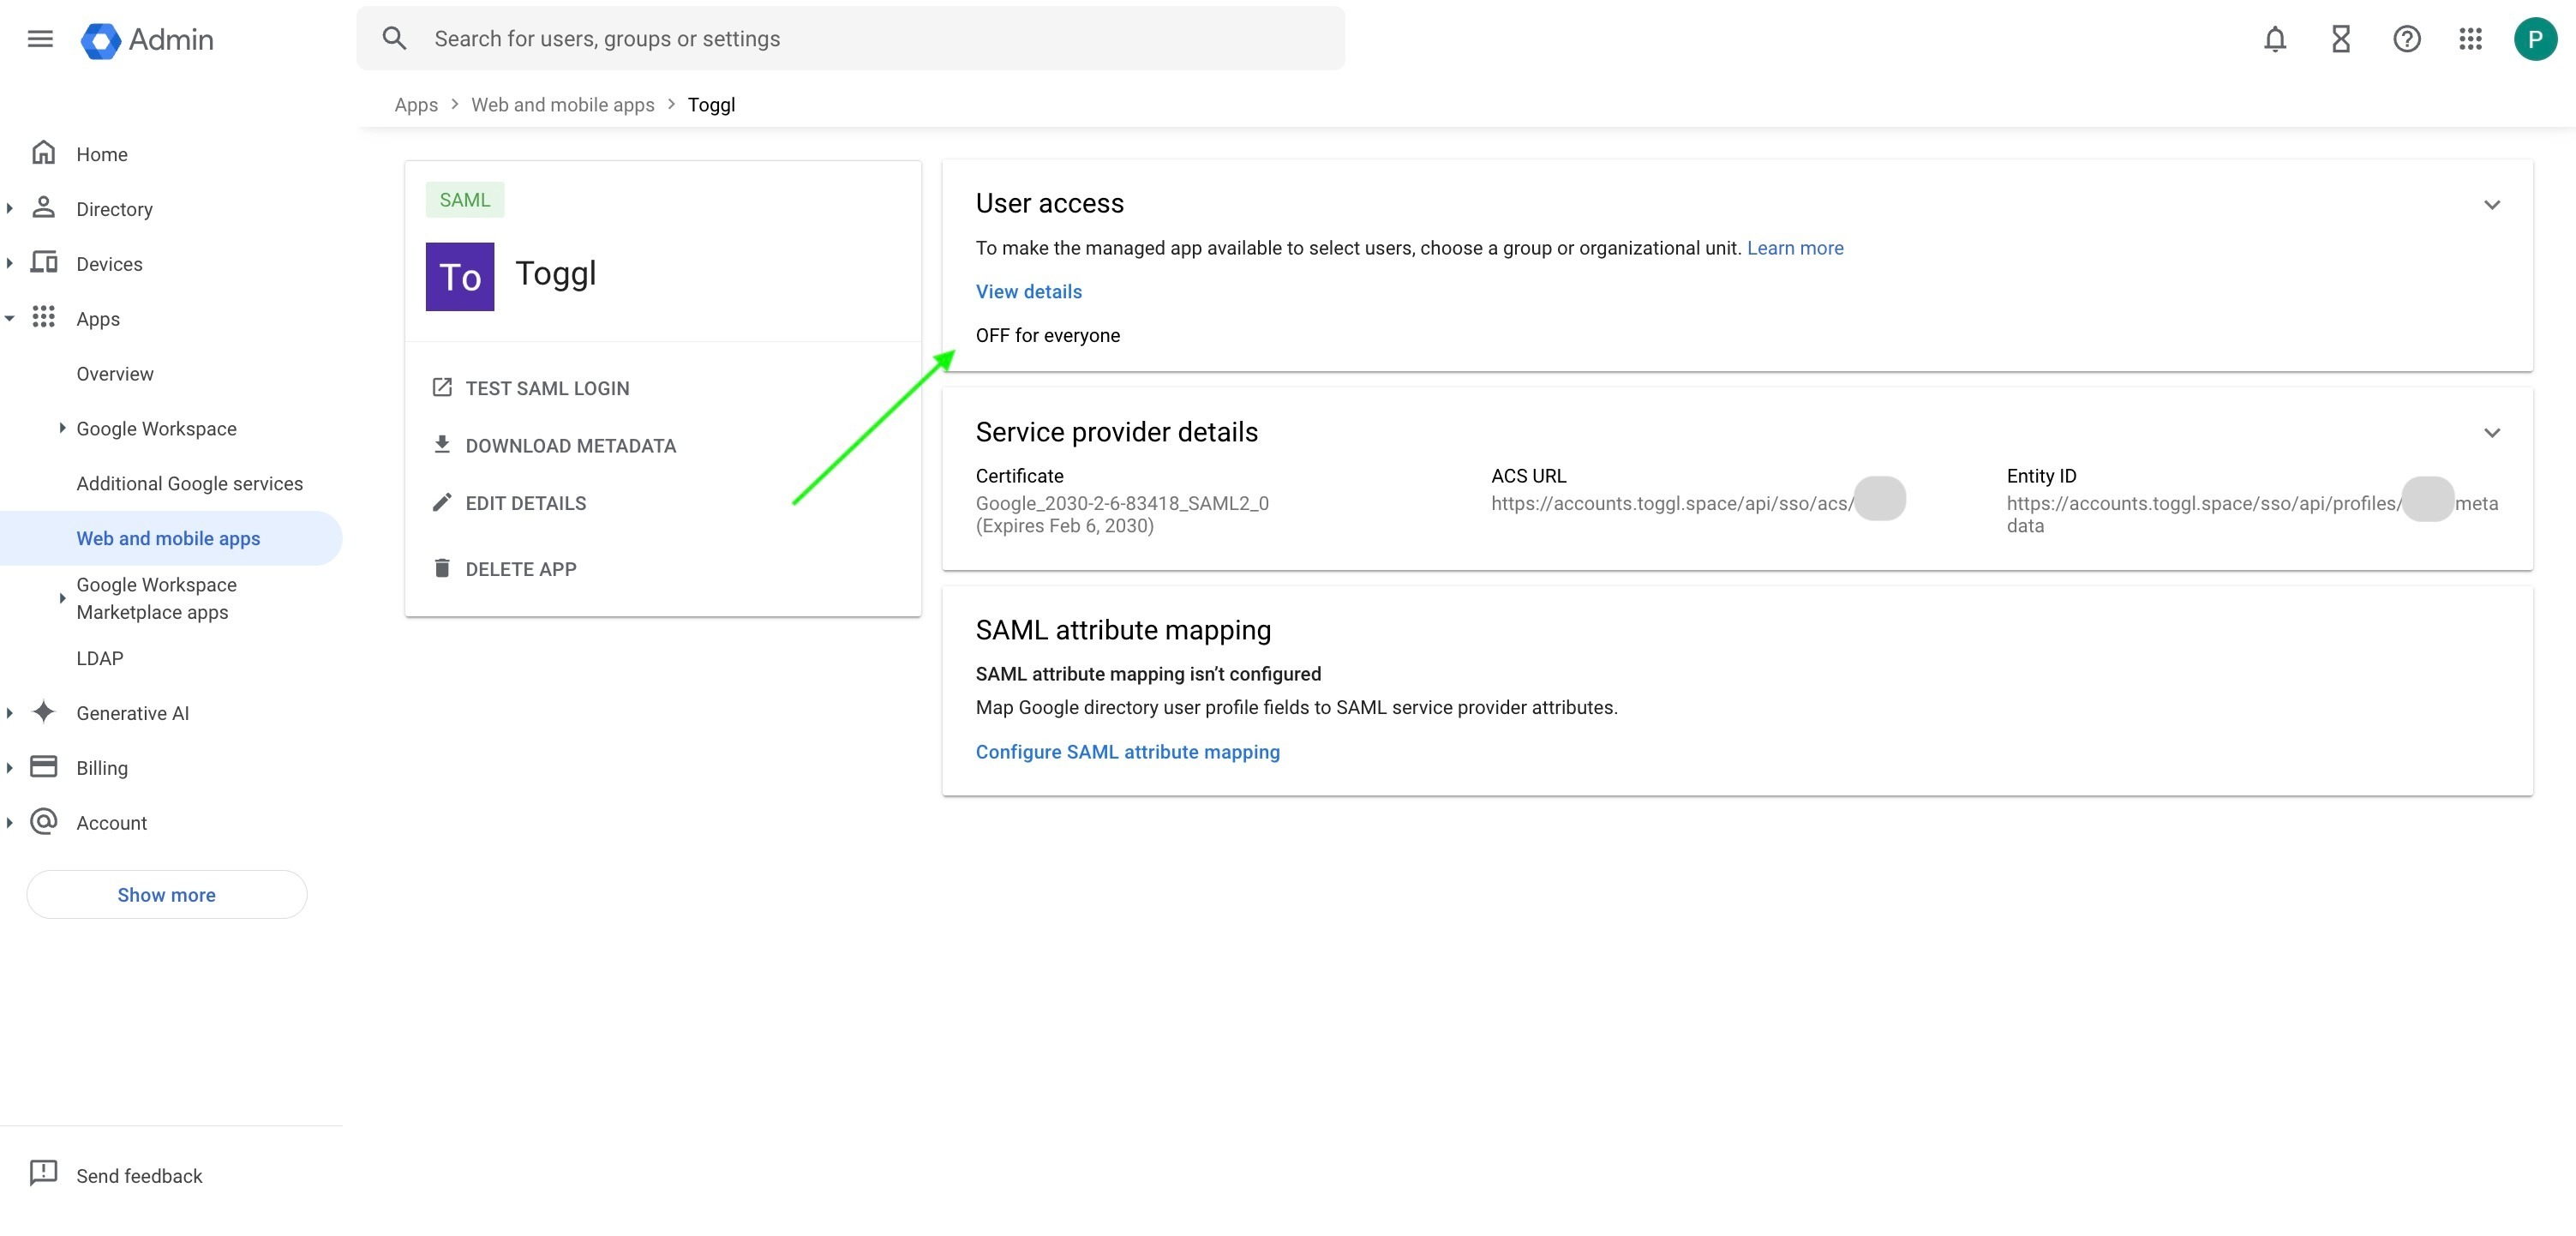
Task: Expand Service provider details chevron
Action: click(x=2491, y=433)
